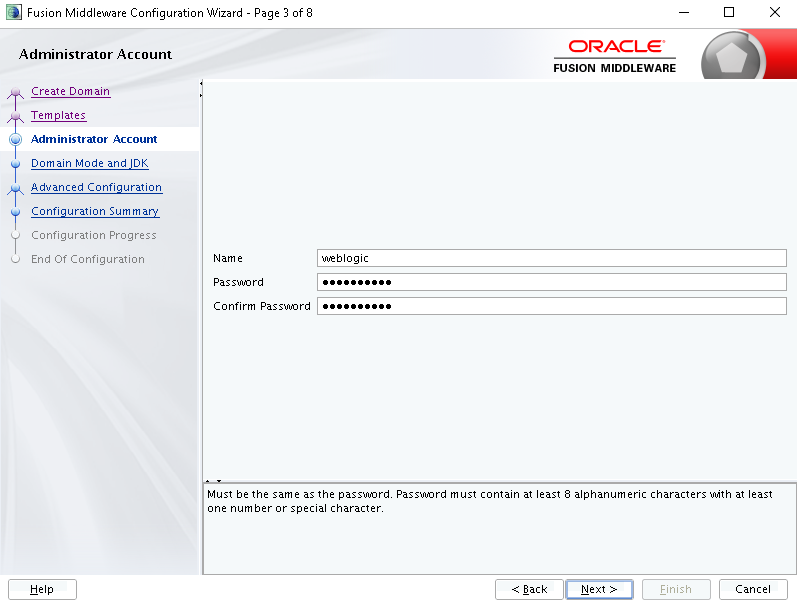
Task: Click the Back button
Action: (529, 589)
